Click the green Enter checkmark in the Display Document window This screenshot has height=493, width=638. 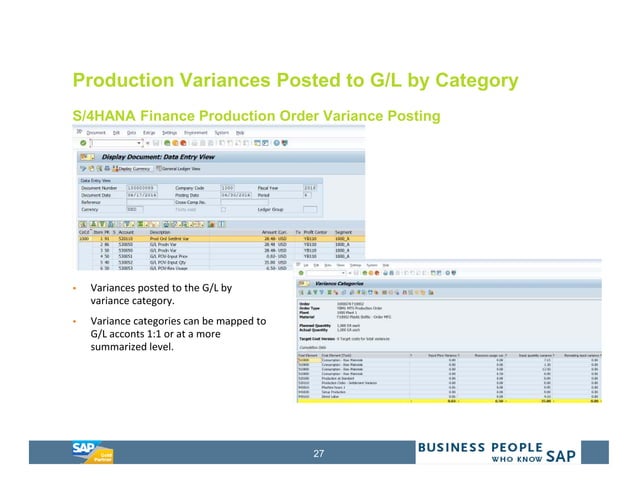[83, 143]
